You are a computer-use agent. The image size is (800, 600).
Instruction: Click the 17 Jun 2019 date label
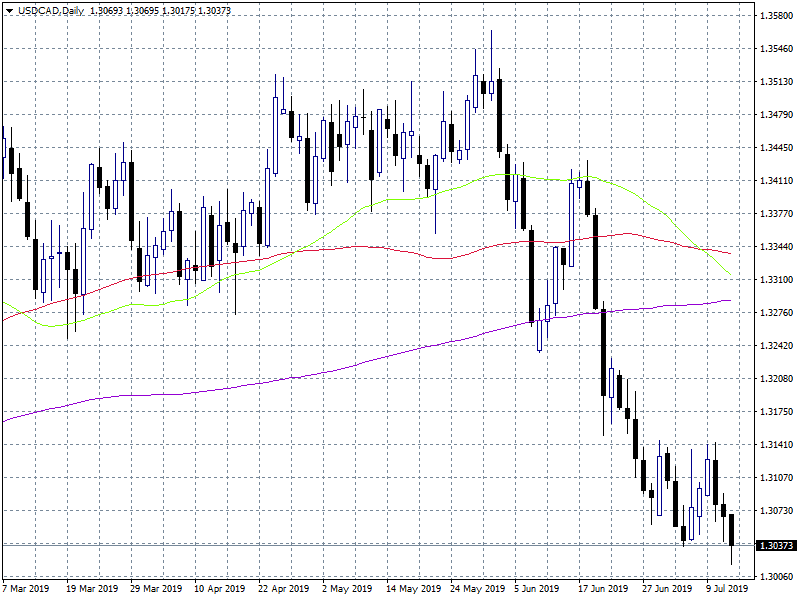pyautogui.click(x=604, y=589)
